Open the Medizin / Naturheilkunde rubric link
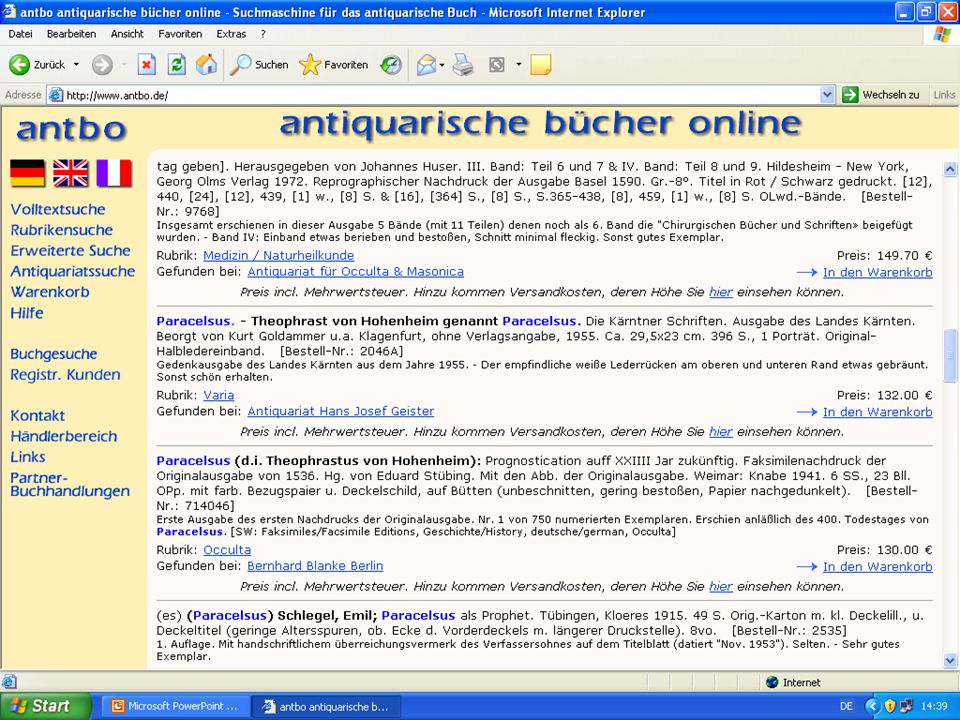The image size is (960, 720). coord(279,255)
